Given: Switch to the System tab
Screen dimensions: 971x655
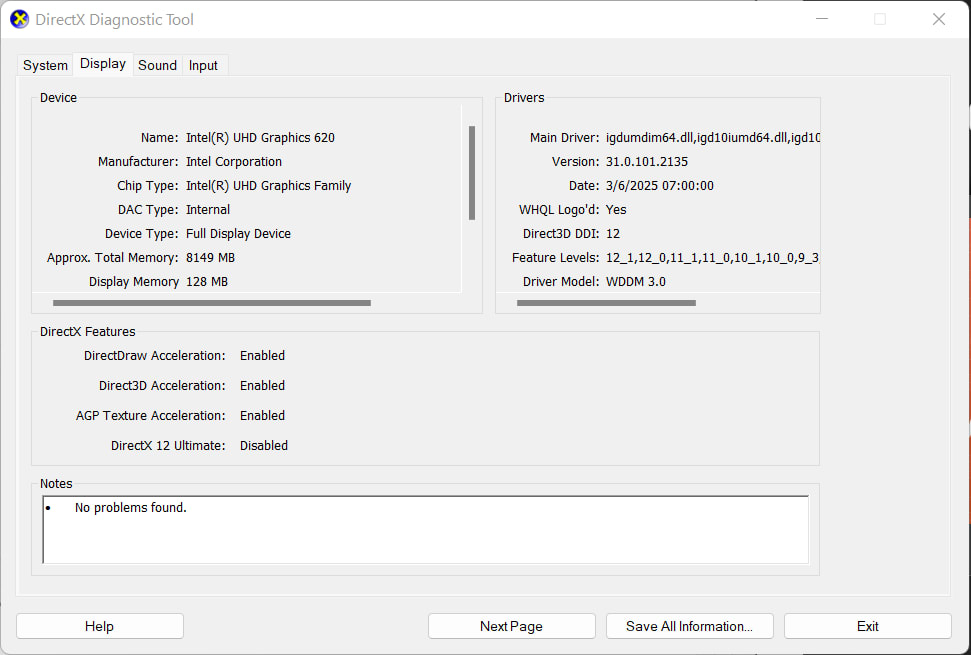Looking at the screenshot, I should (45, 65).
